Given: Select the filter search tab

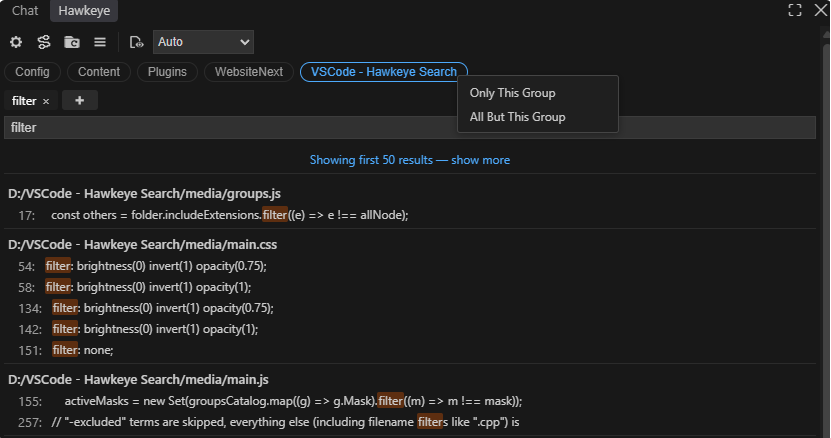Looking at the screenshot, I should point(24,101).
